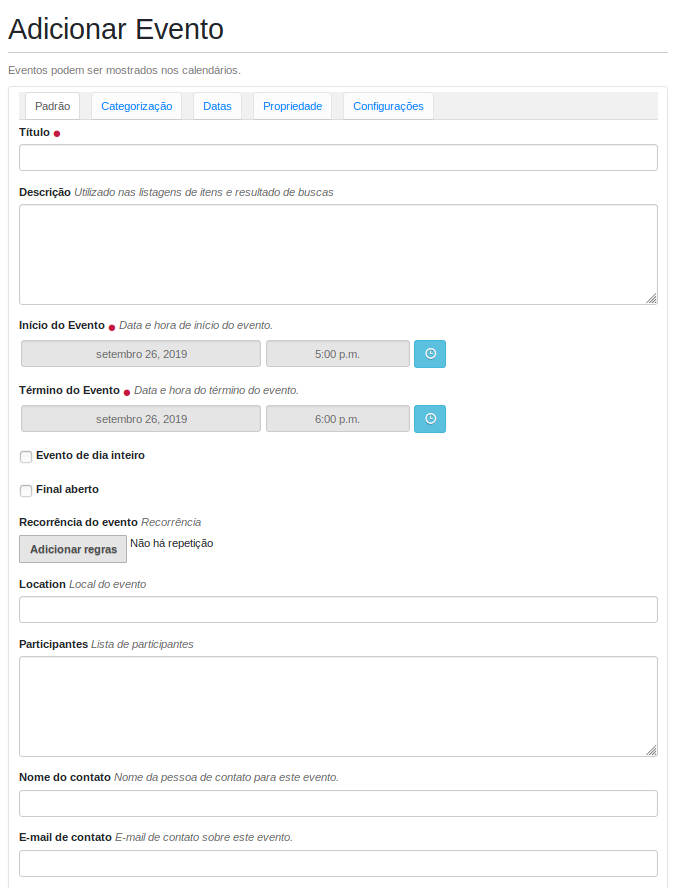Image resolution: width=675 pixels, height=888 pixels.
Task: Open the start date picker field
Action: [x=141, y=354]
